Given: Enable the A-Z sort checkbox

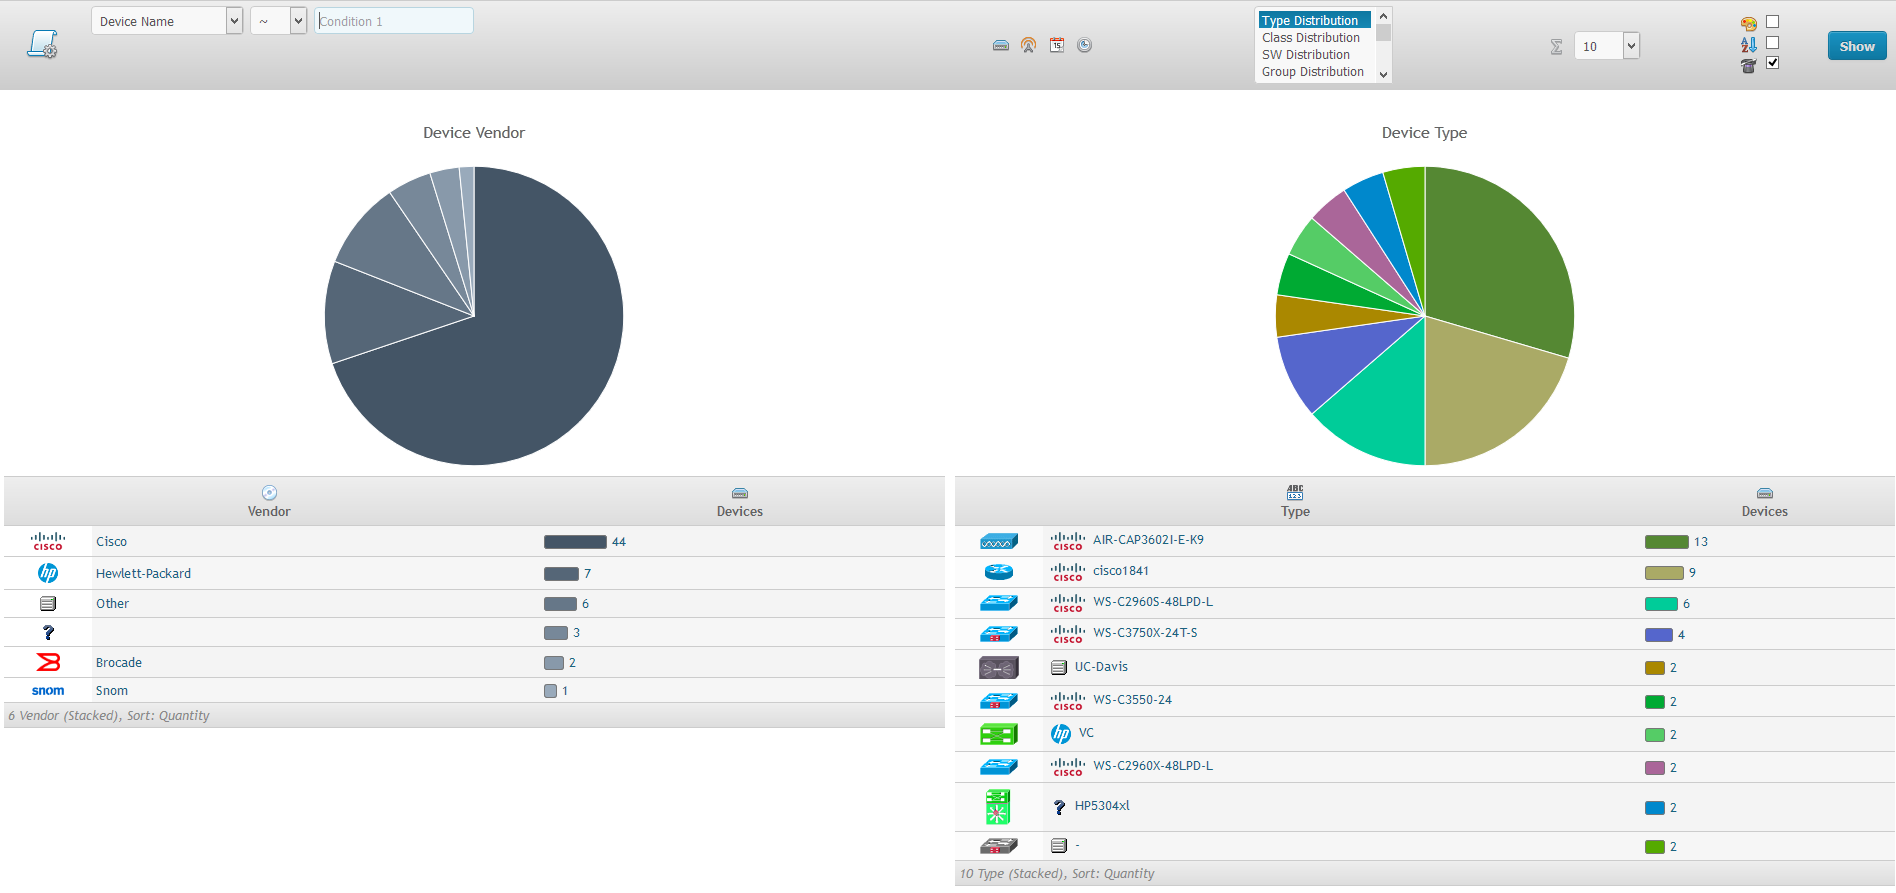Looking at the screenshot, I should point(1773,43).
